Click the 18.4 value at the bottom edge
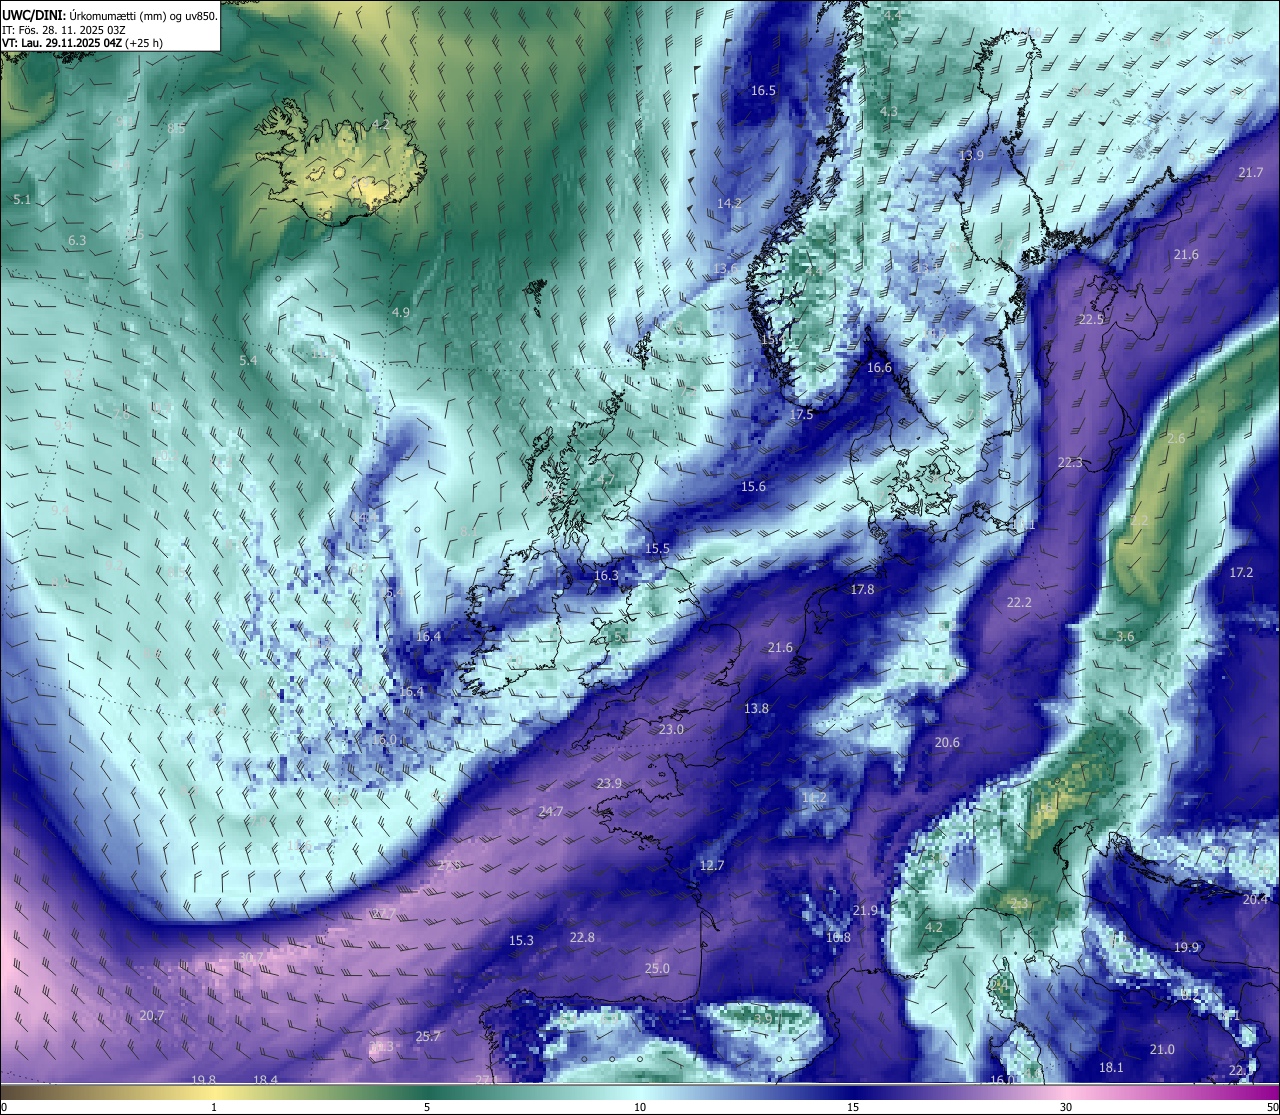 265,1079
